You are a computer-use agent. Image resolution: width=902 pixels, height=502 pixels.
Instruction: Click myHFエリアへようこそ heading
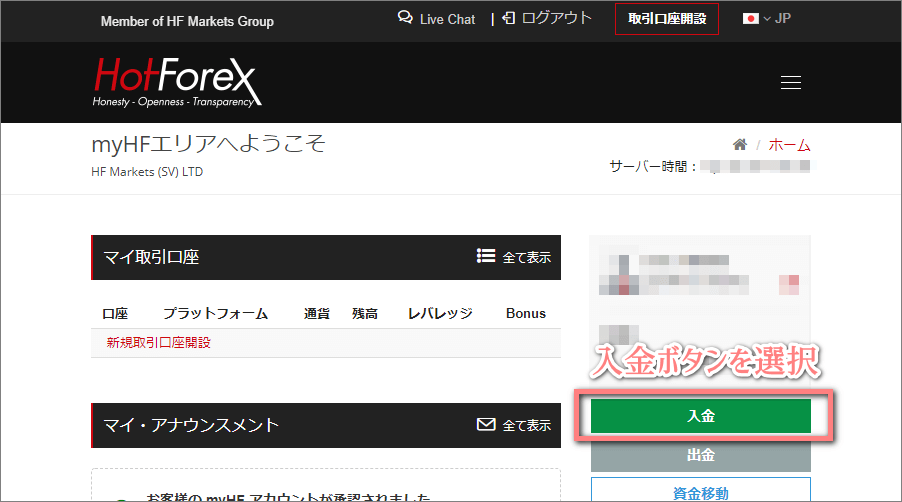[x=208, y=144]
